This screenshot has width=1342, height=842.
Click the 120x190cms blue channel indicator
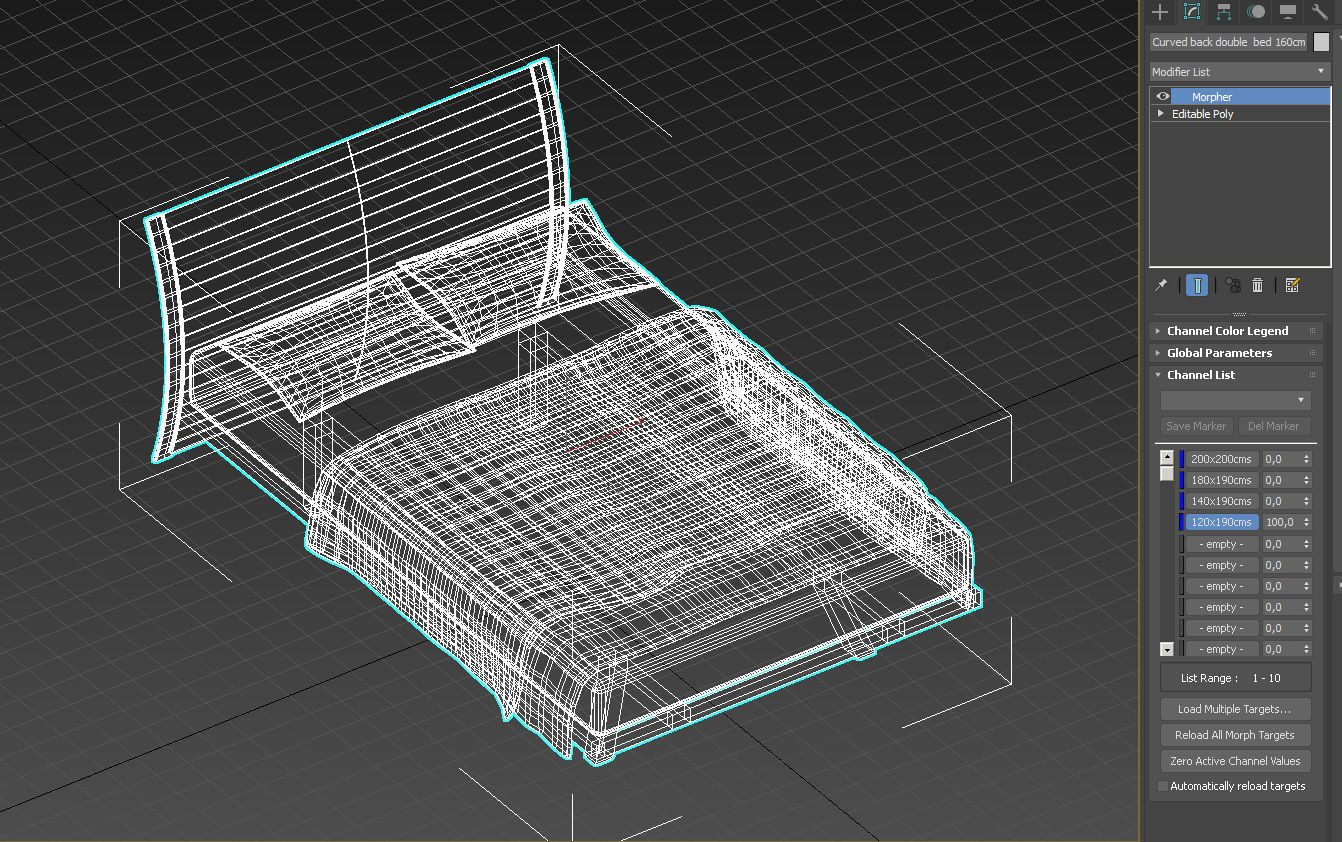tap(1181, 522)
